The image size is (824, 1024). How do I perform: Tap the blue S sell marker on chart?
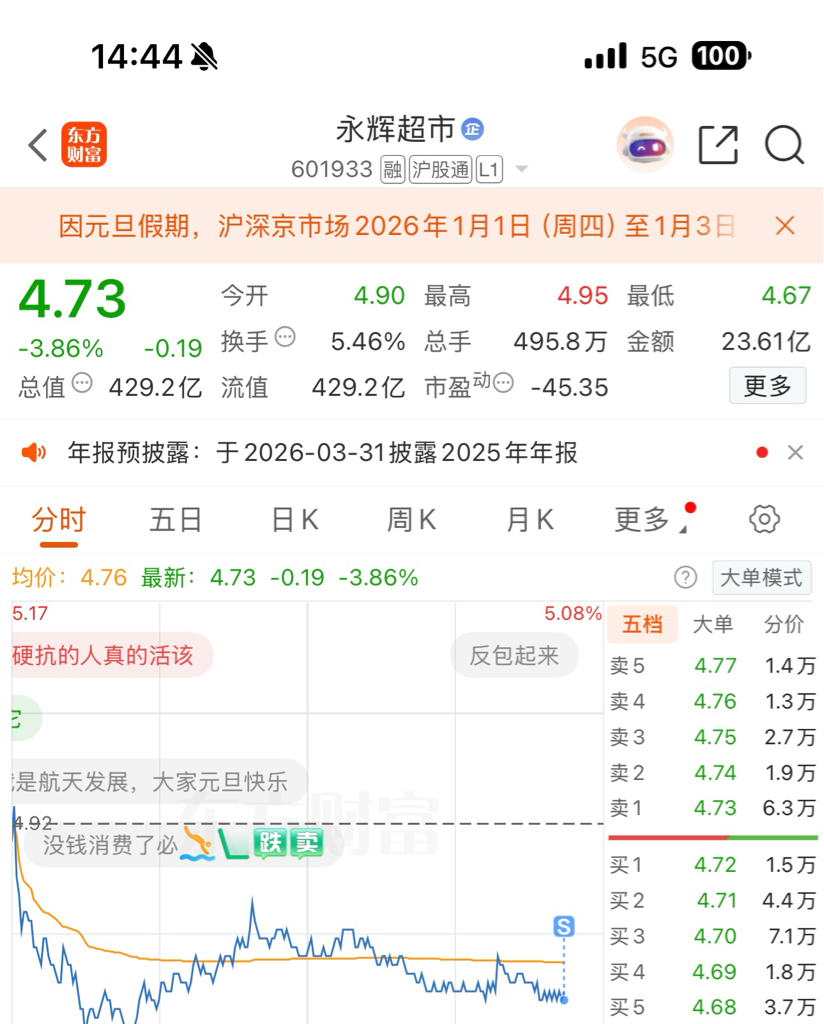[564, 926]
